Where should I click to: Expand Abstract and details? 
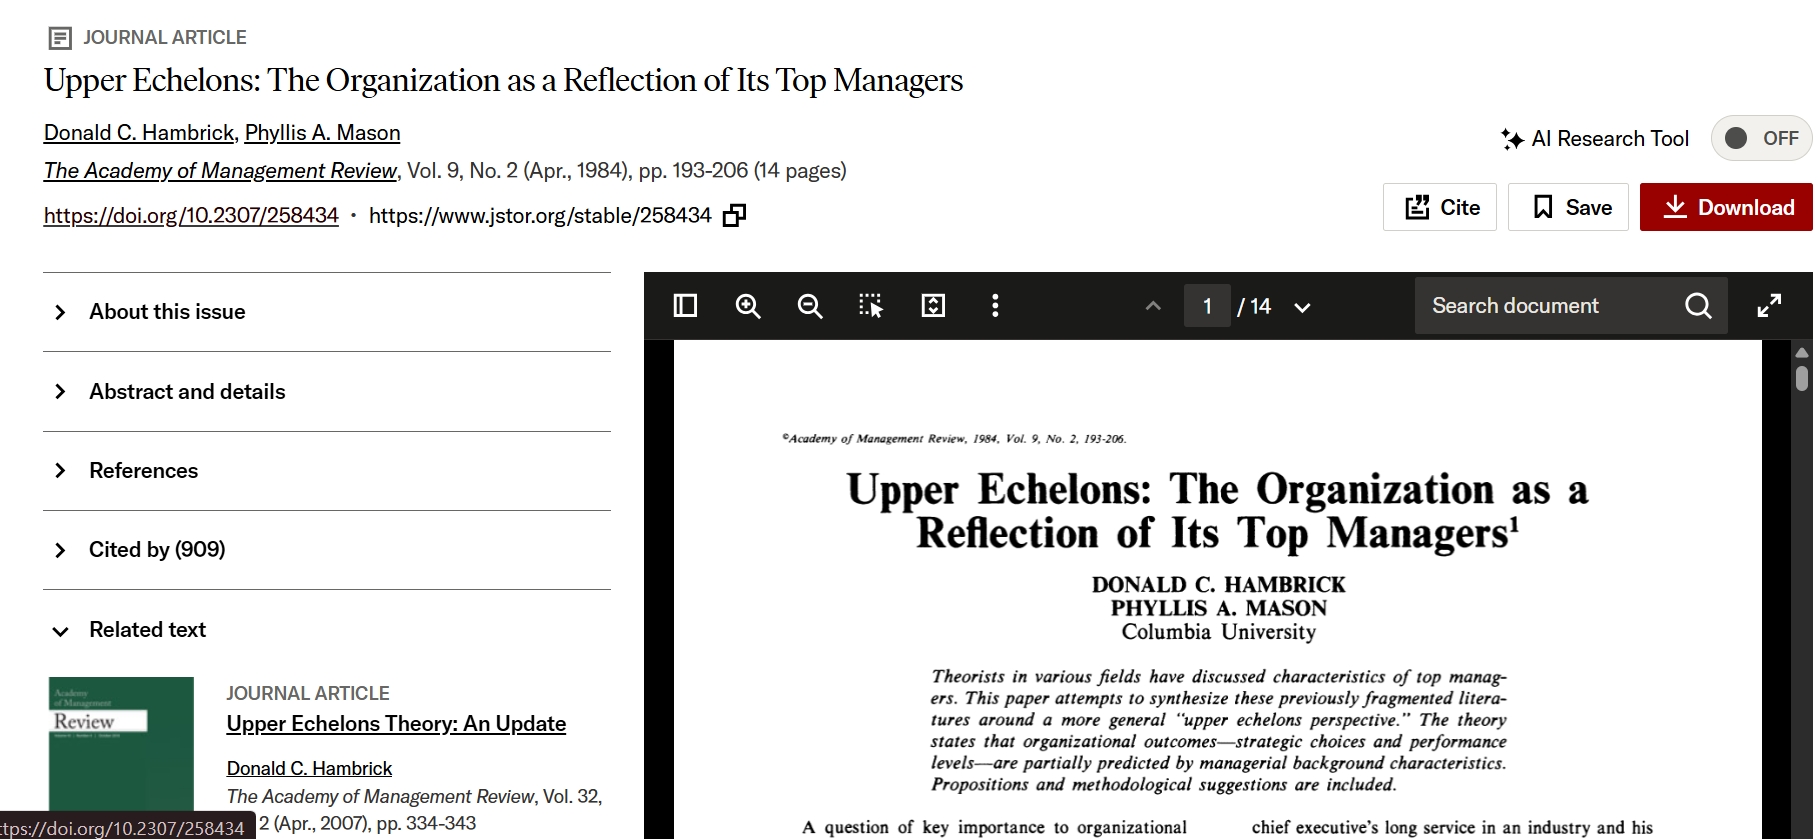pos(187,392)
